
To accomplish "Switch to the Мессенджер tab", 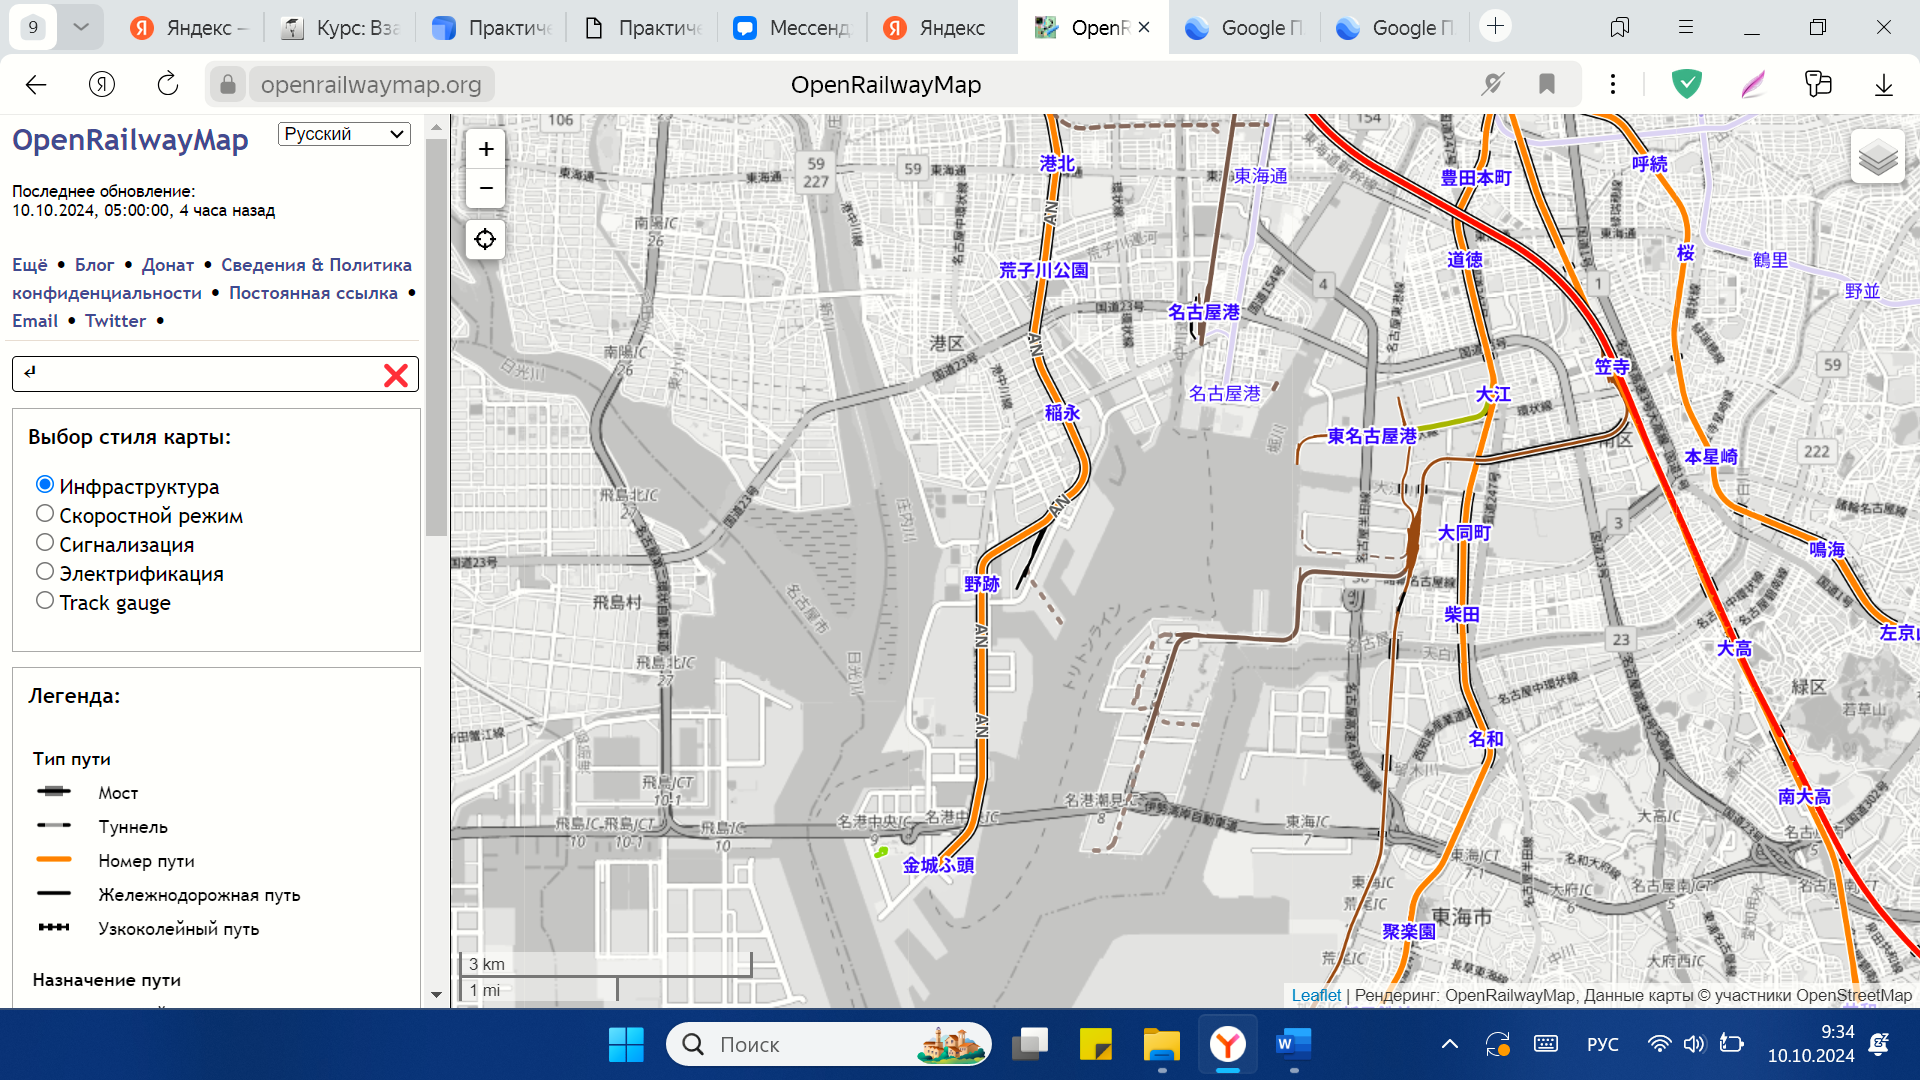I will [x=791, y=28].
